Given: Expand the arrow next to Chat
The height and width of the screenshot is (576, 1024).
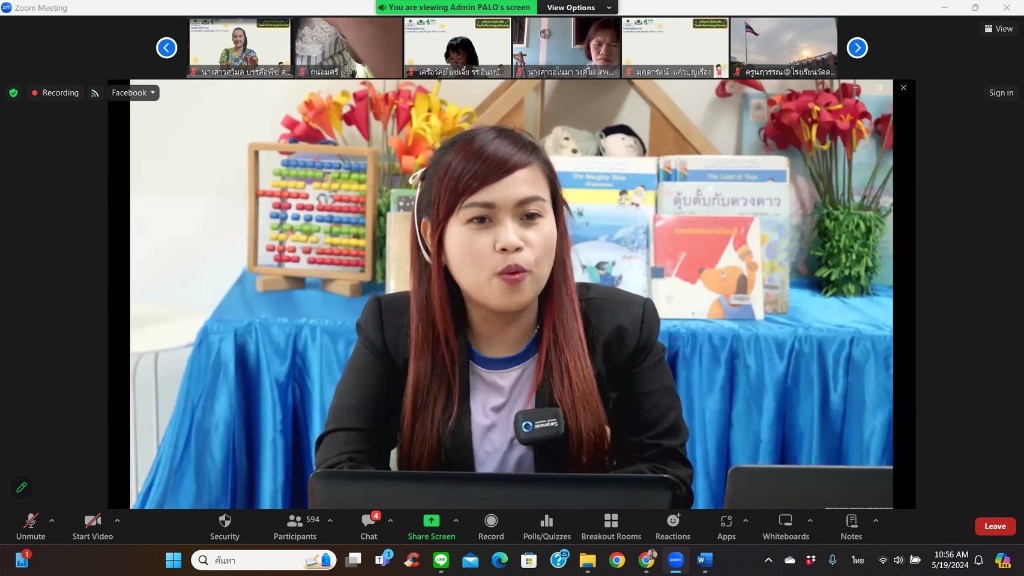Looking at the screenshot, I should tap(390, 520).
